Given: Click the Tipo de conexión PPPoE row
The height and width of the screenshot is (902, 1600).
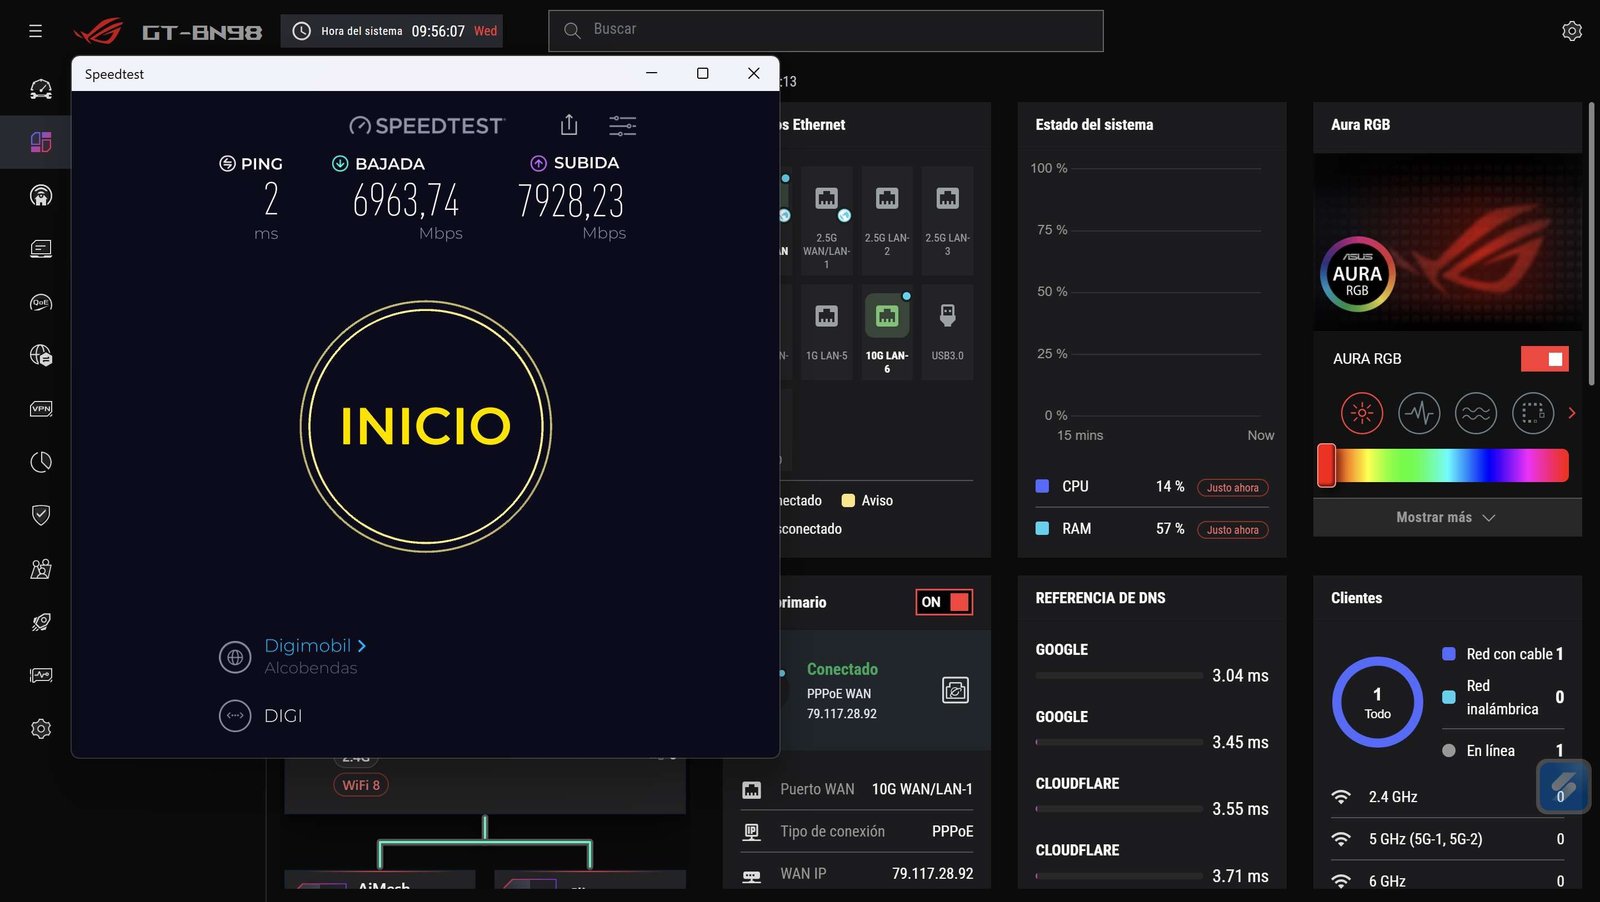Looking at the screenshot, I should click(857, 831).
